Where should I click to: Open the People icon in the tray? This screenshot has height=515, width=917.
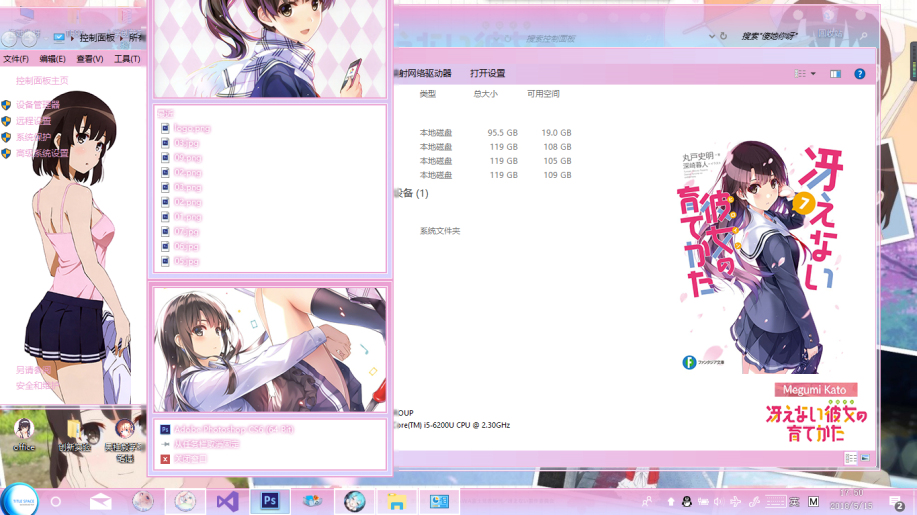(x=647, y=502)
